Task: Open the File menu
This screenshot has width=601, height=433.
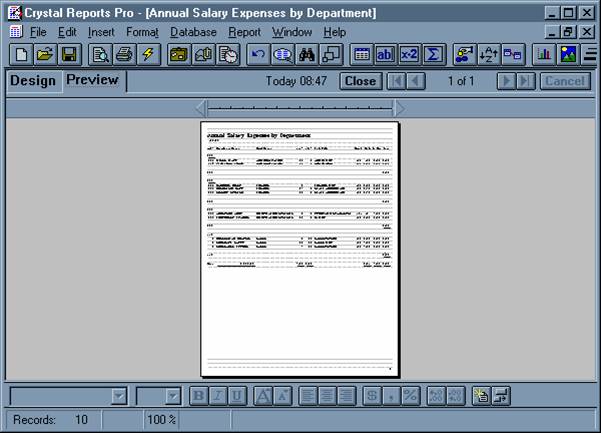Action: tap(38, 32)
